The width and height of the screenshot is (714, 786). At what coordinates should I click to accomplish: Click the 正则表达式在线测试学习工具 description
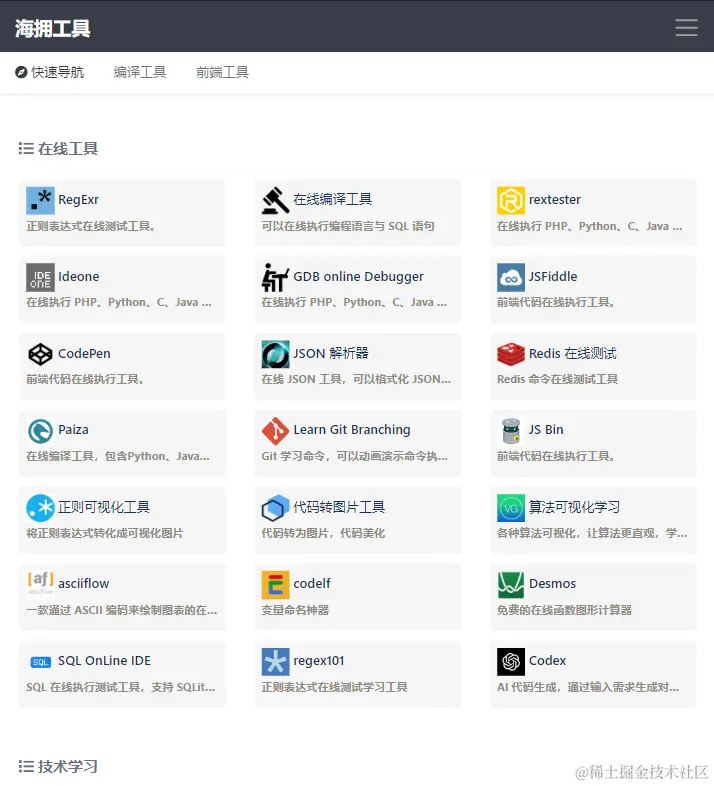pos(334,687)
